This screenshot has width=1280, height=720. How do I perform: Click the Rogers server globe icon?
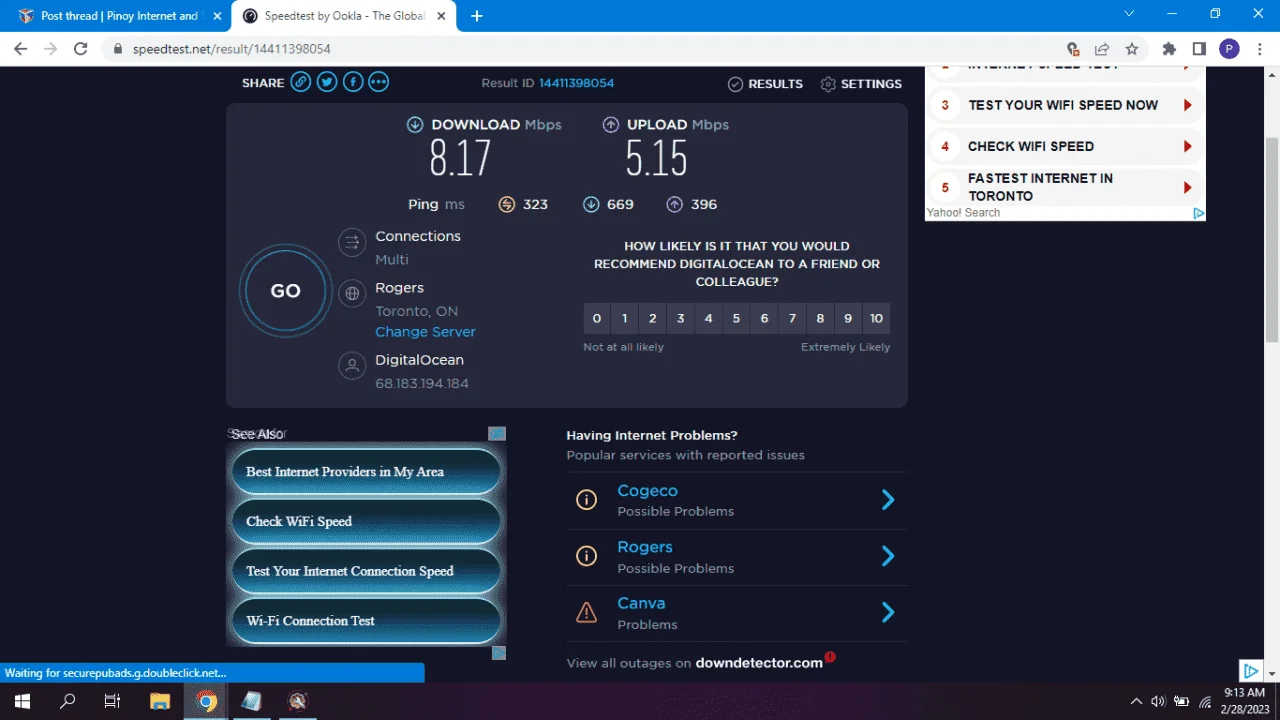[351, 294]
